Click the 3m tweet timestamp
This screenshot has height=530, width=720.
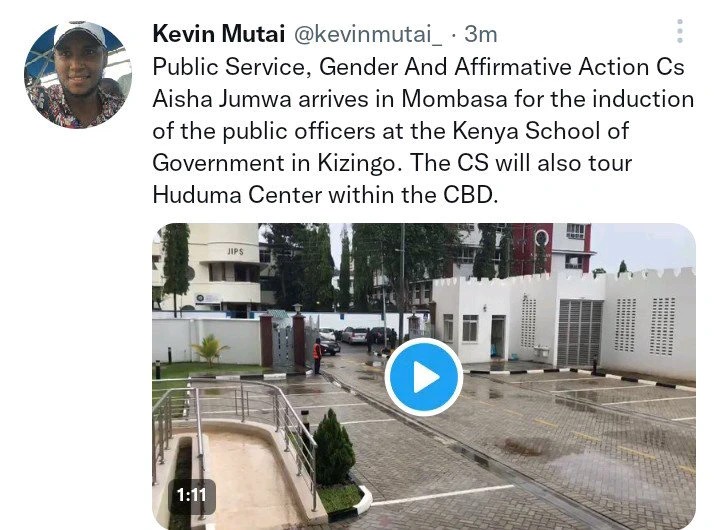click(x=480, y=34)
